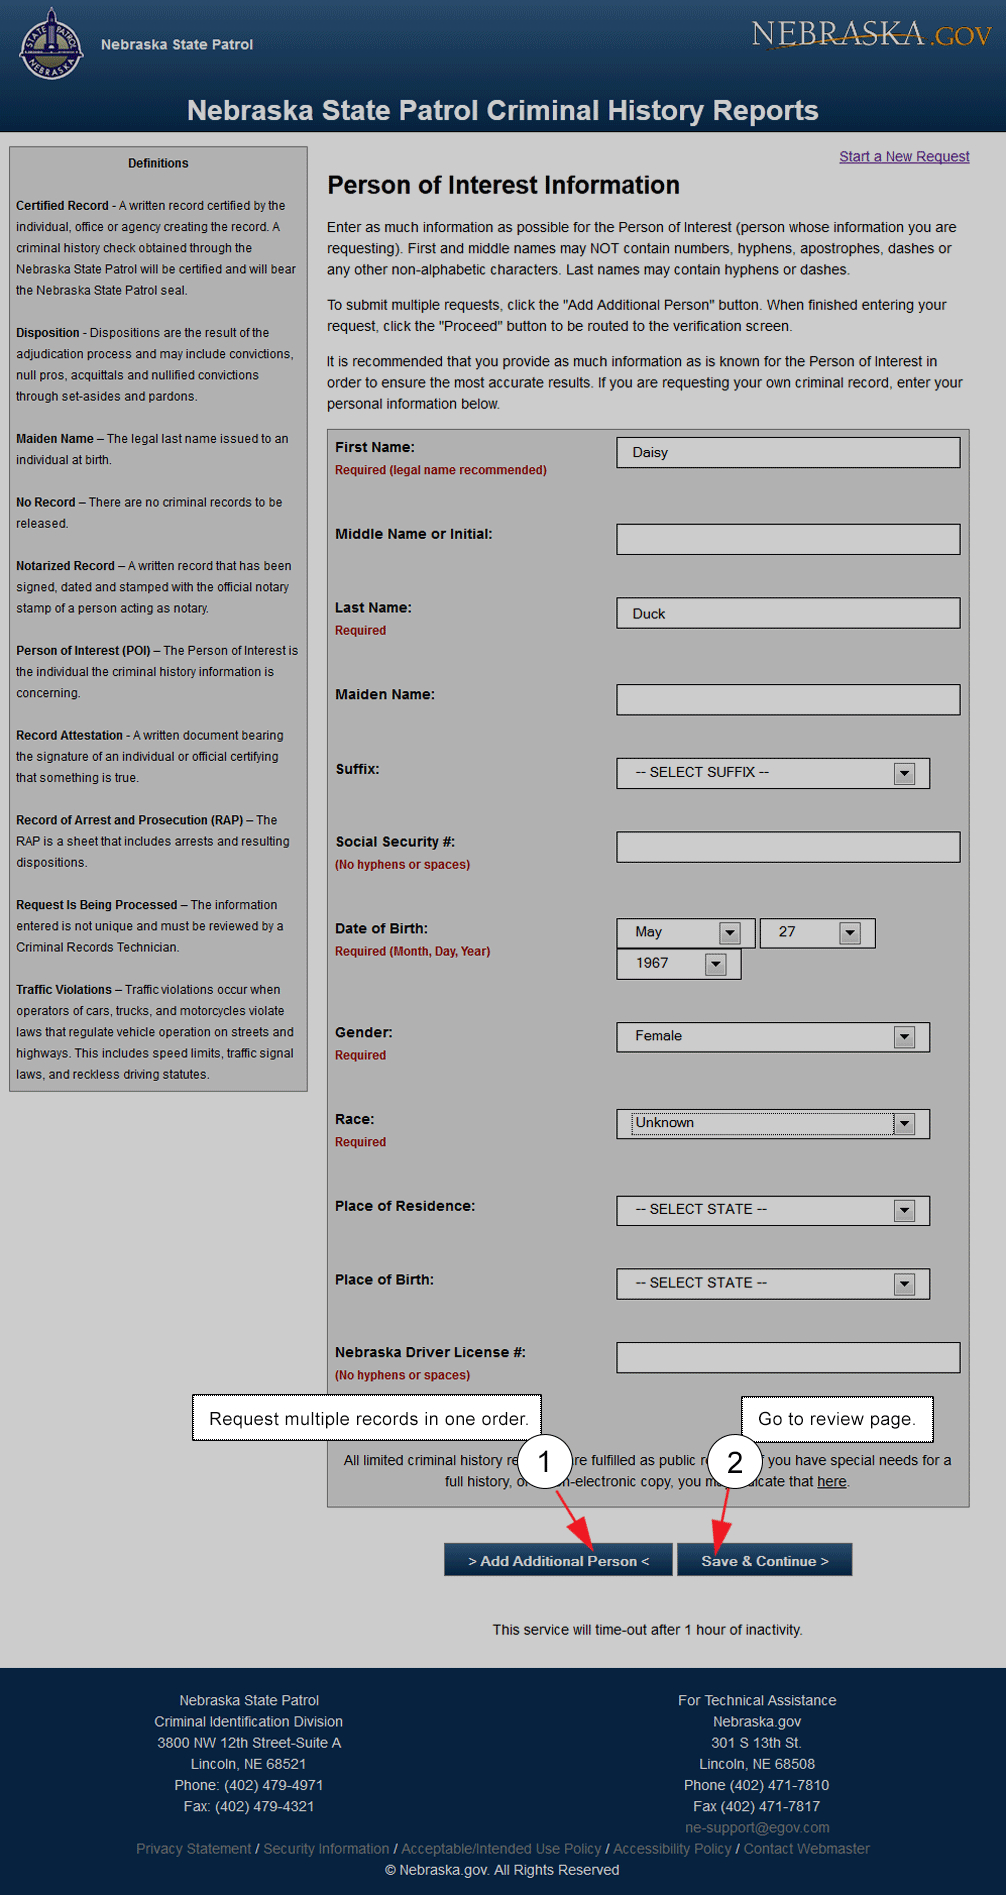Expand the Place of Birth state dropdown
The width and height of the screenshot is (1006, 1895).
773,1283
